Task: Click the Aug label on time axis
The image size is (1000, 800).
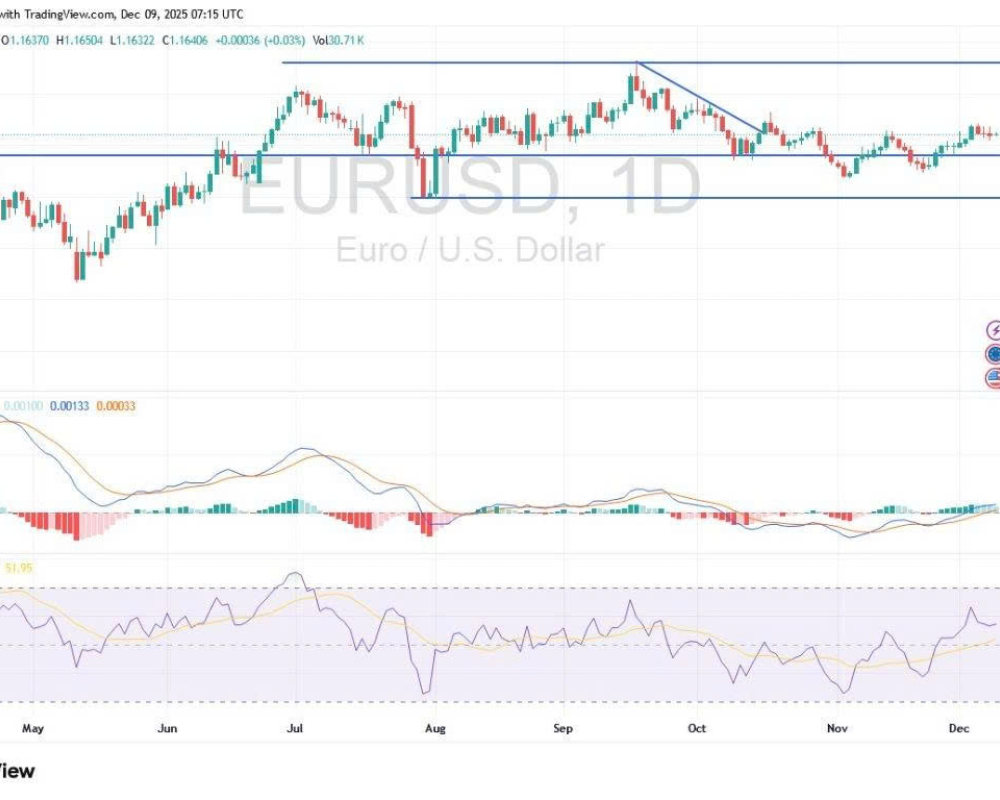Action: 433,728
